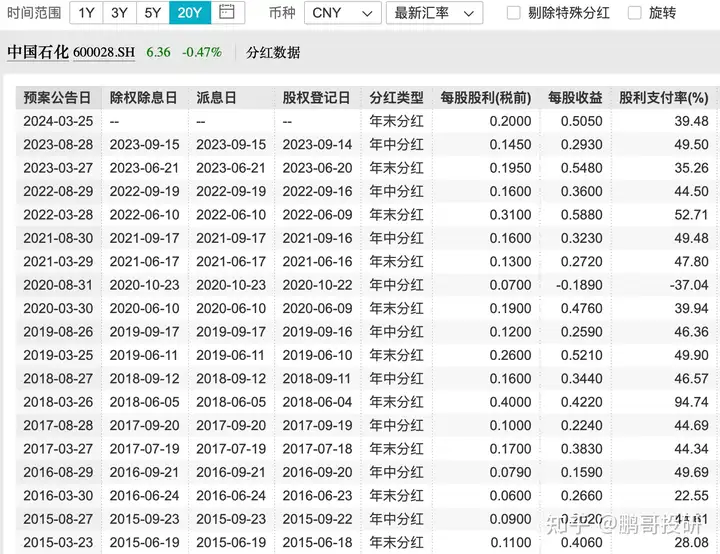Click the payout ratio value -37.04
The width and height of the screenshot is (720, 554).
point(689,285)
